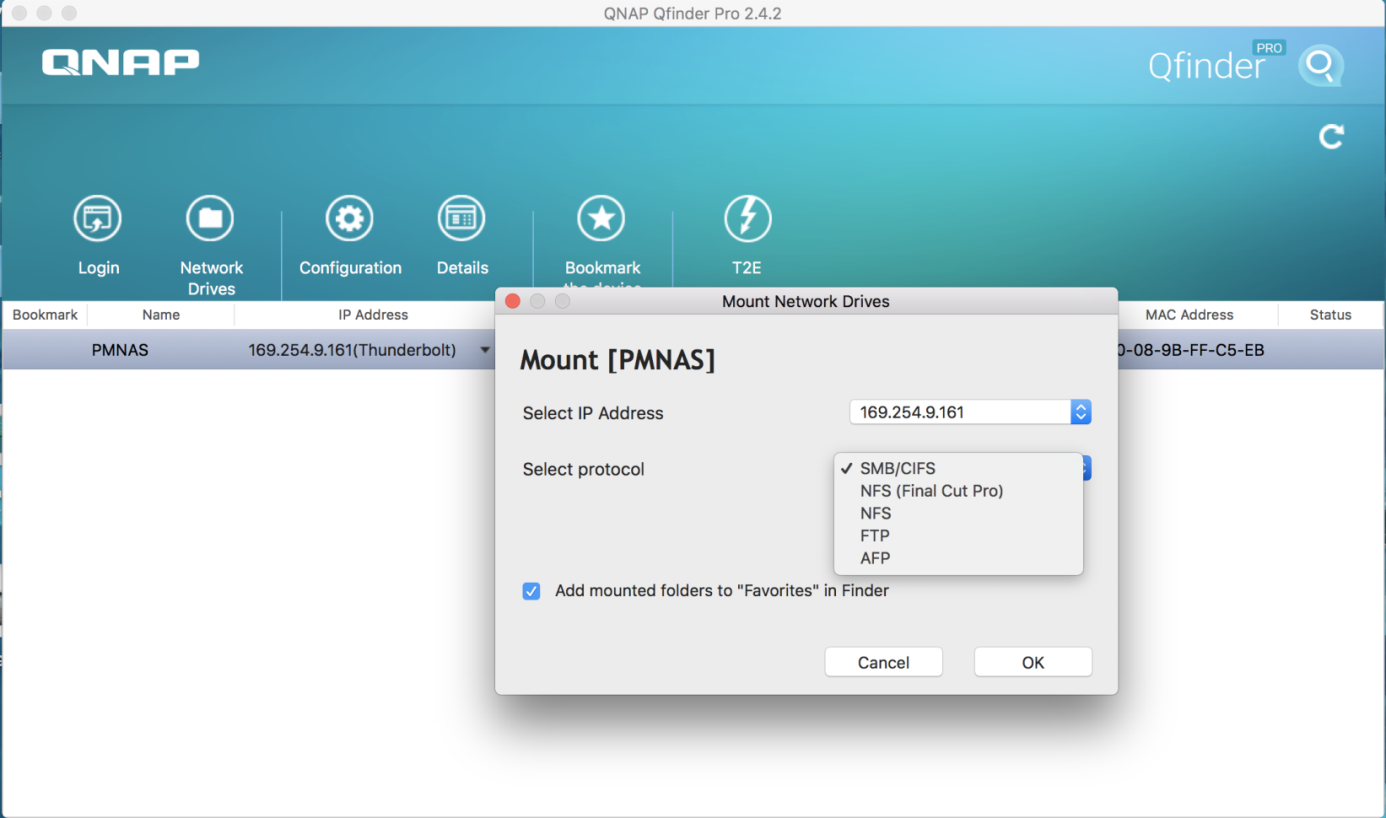Screen dimensions: 1386x818
Task: Sort by IP Address column header
Action: tap(374, 314)
